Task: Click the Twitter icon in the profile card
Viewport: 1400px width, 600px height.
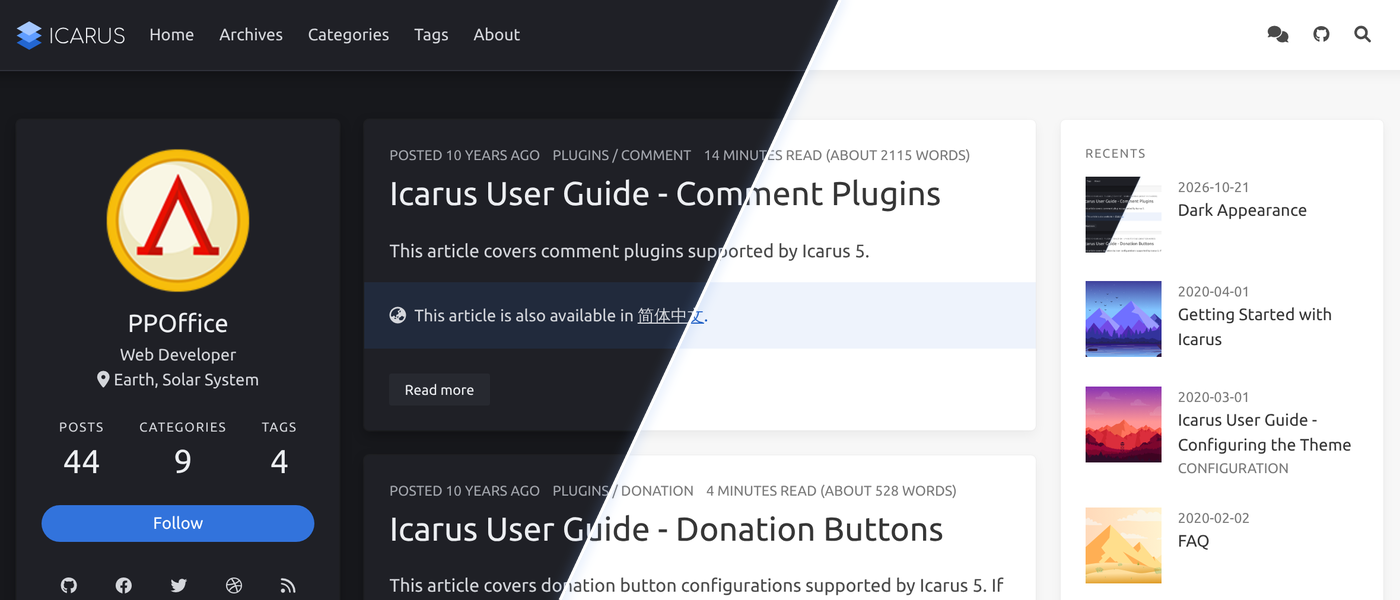Action: click(179, 585)
